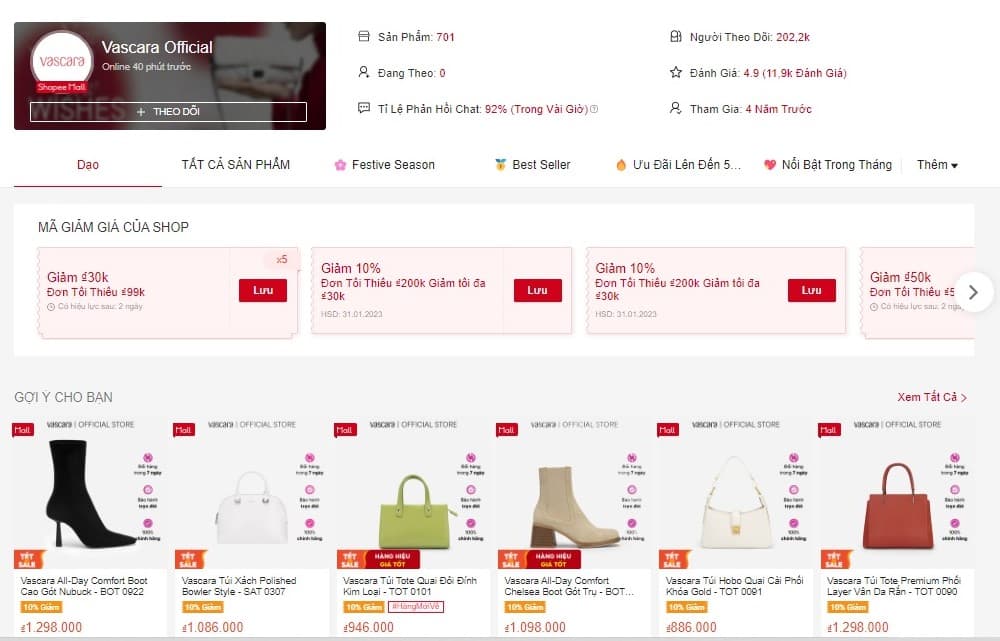The width and height of the screenshot is (1000, 641).
Task: Open the Best Seller tab
Action: click(533, 165)
